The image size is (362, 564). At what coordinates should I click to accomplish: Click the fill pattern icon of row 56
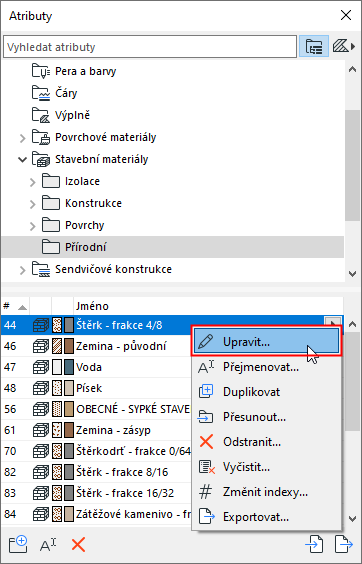pos(57,409)
